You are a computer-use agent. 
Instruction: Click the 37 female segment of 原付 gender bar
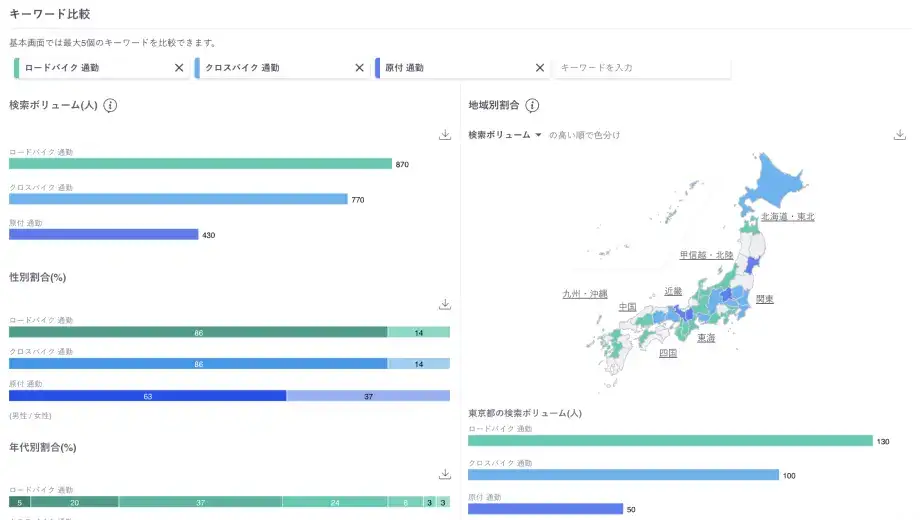(x=368, y=396)
